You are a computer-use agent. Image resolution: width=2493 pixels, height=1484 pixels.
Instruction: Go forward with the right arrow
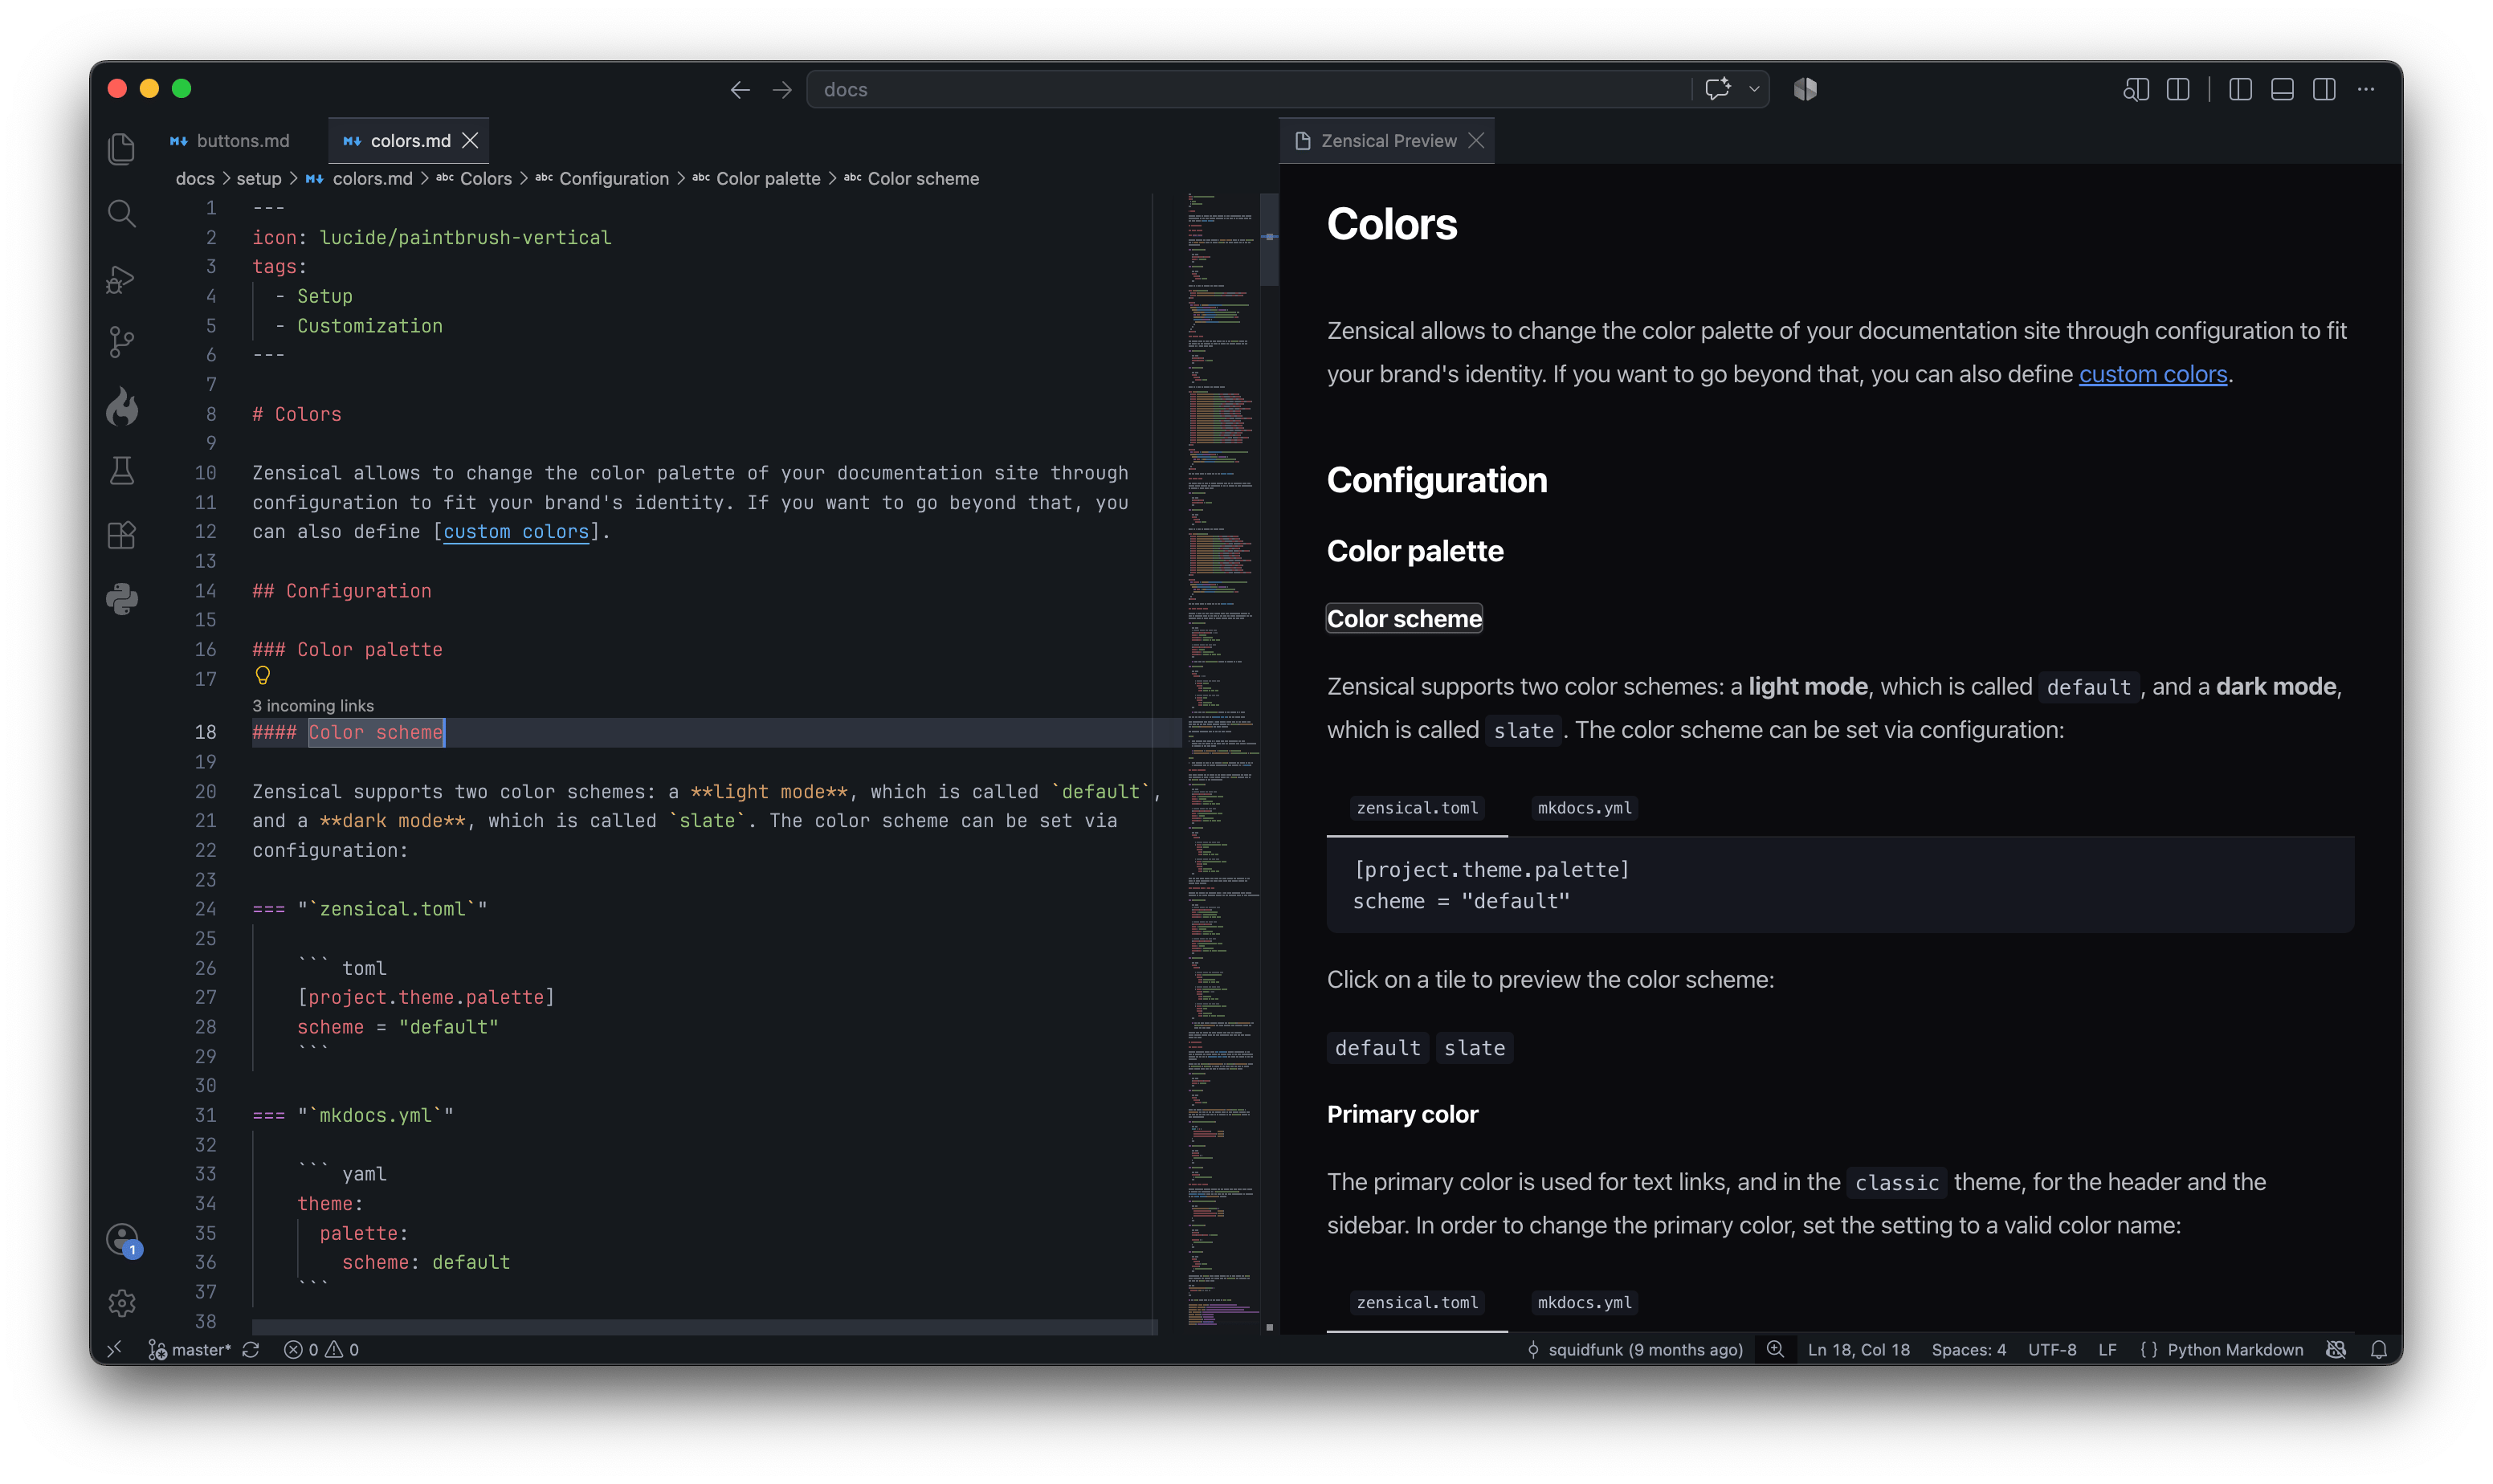[x=782, y=90]
